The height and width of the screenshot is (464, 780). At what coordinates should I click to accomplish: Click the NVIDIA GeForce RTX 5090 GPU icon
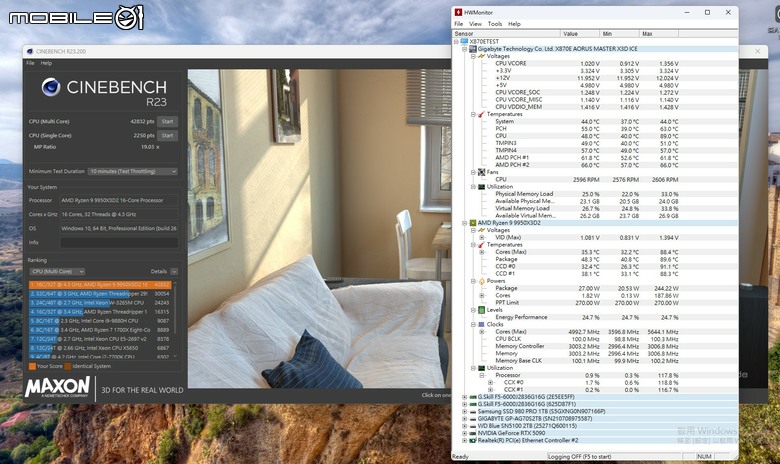pyautogui.click(x=473, y=433)
